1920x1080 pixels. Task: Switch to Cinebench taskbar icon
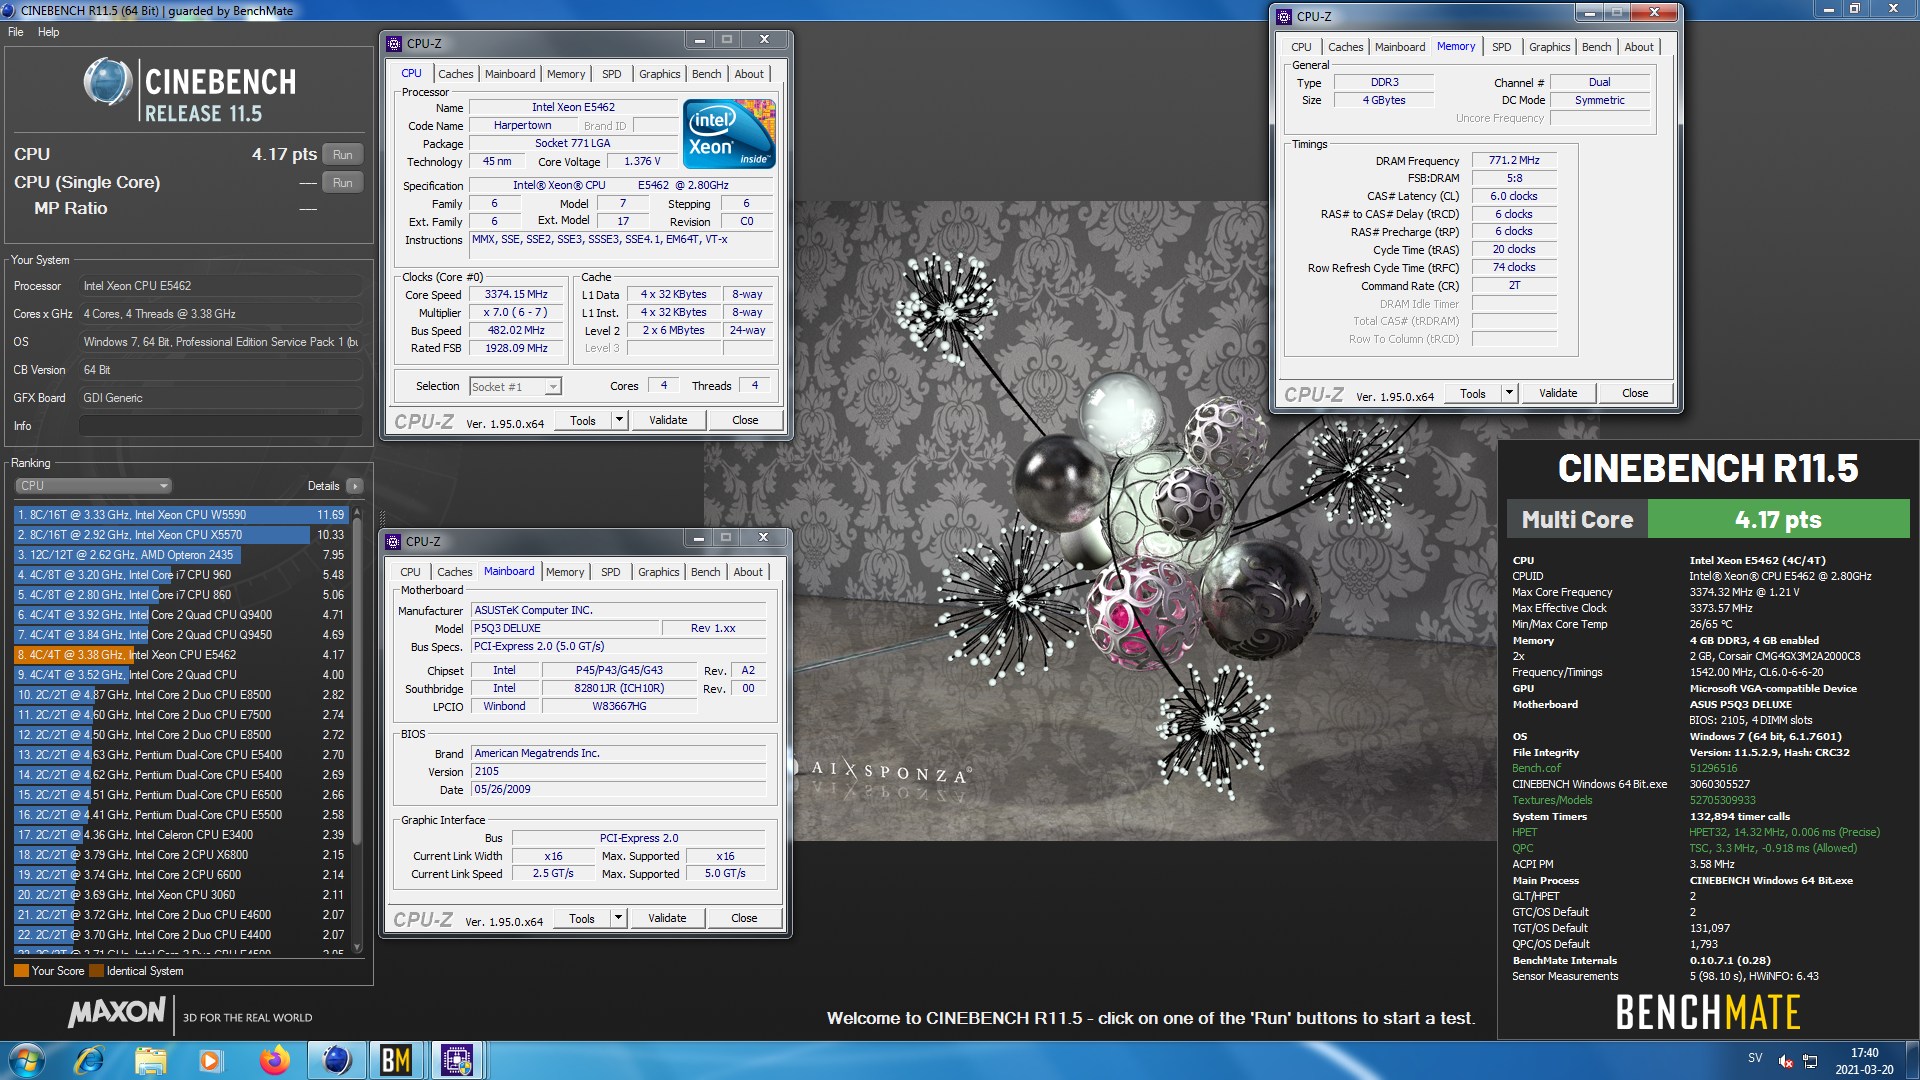coord(336,1060)
